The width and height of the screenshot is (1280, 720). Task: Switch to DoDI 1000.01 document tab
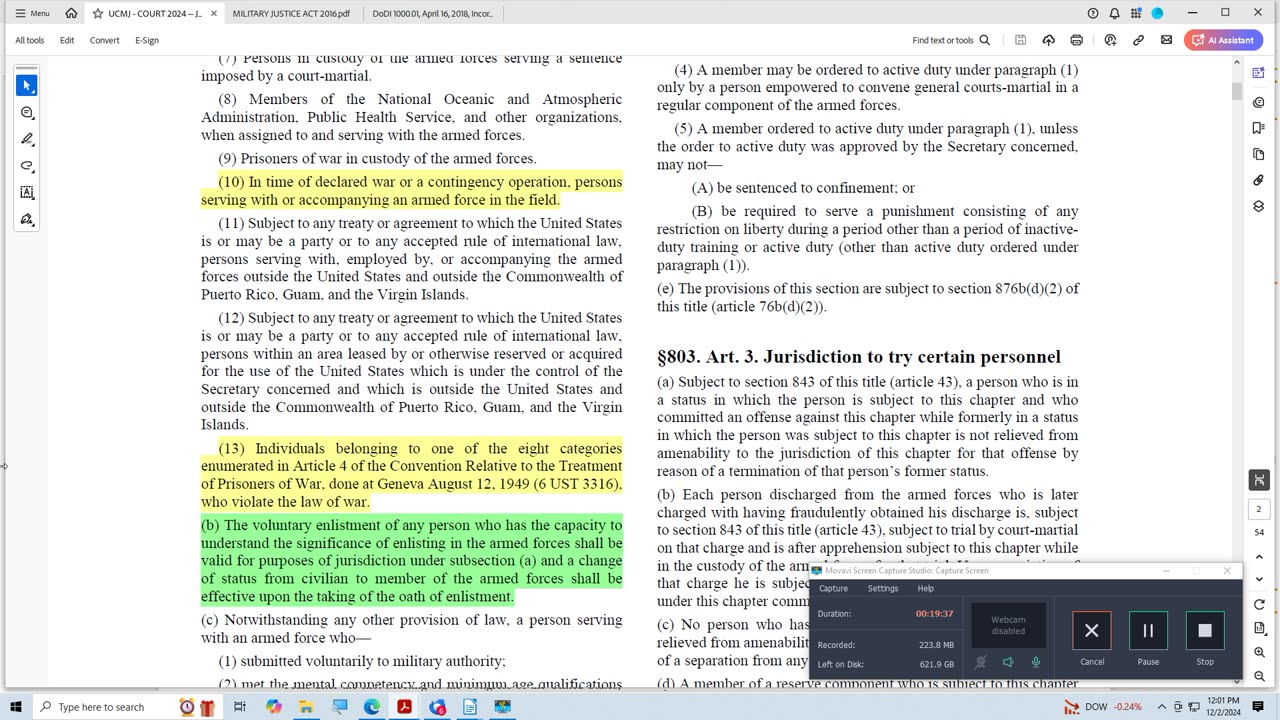(x=432, y=13)
